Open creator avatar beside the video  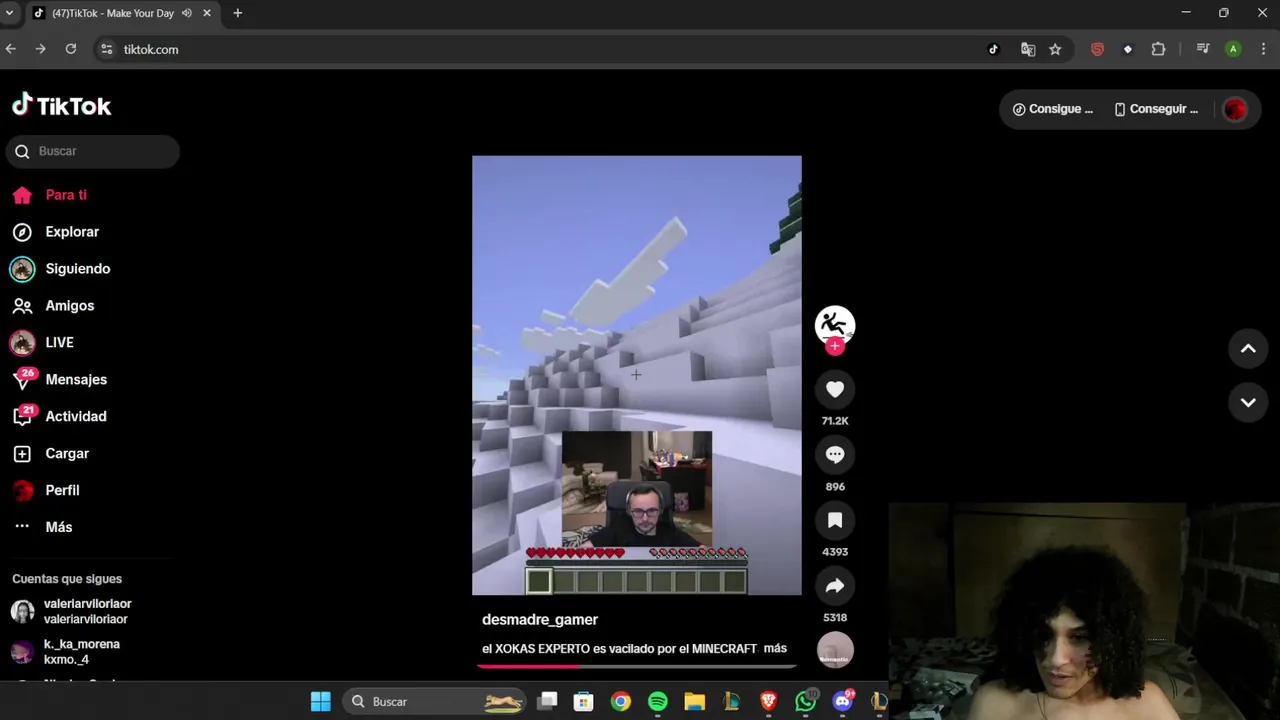(835, 324)
